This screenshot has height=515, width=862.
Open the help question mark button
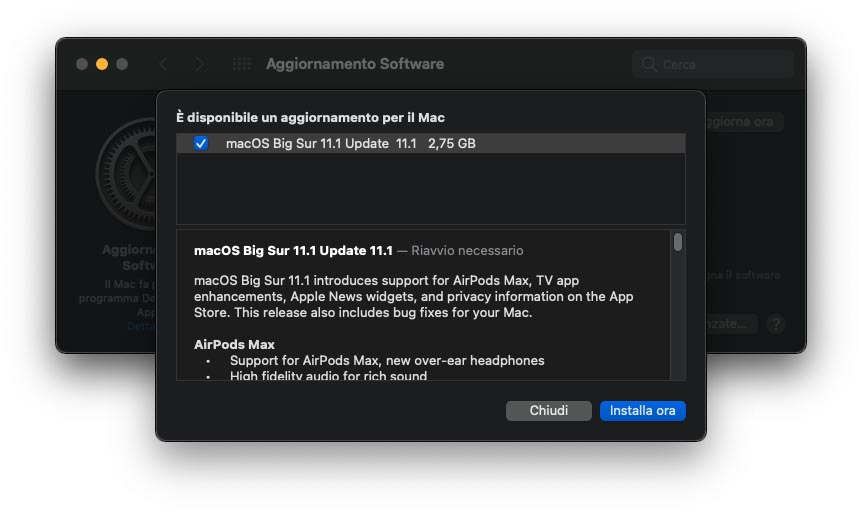[776, 324]
